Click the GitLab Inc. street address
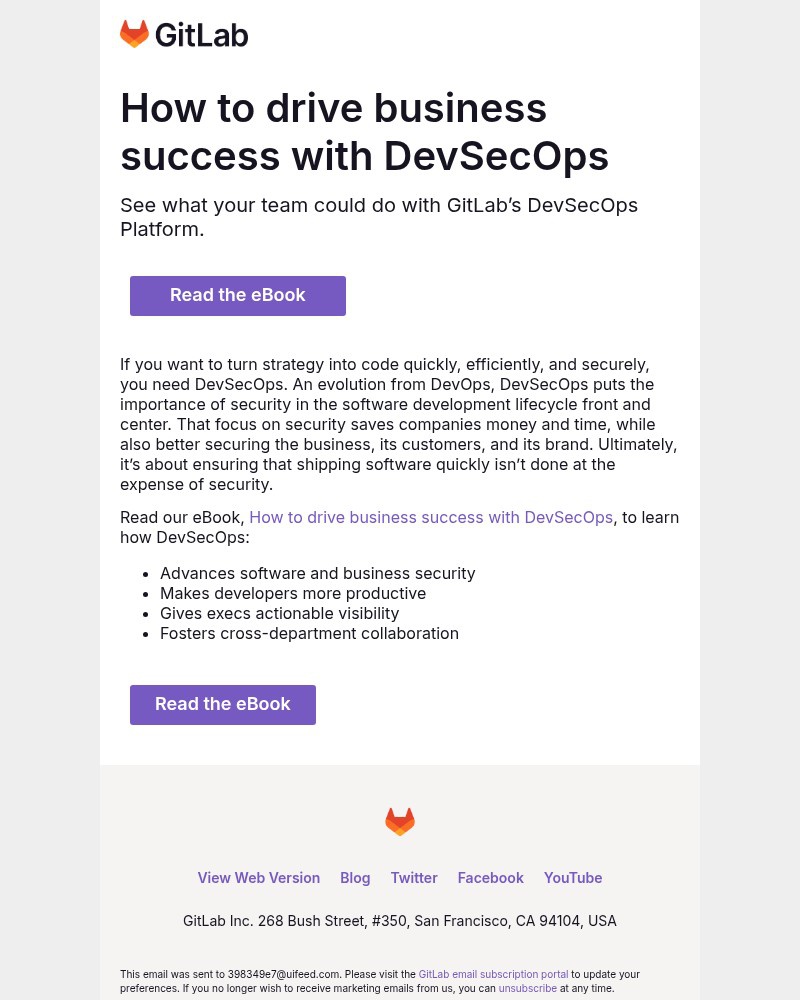This screenshot has width=800, height=1000. point(400,920)
